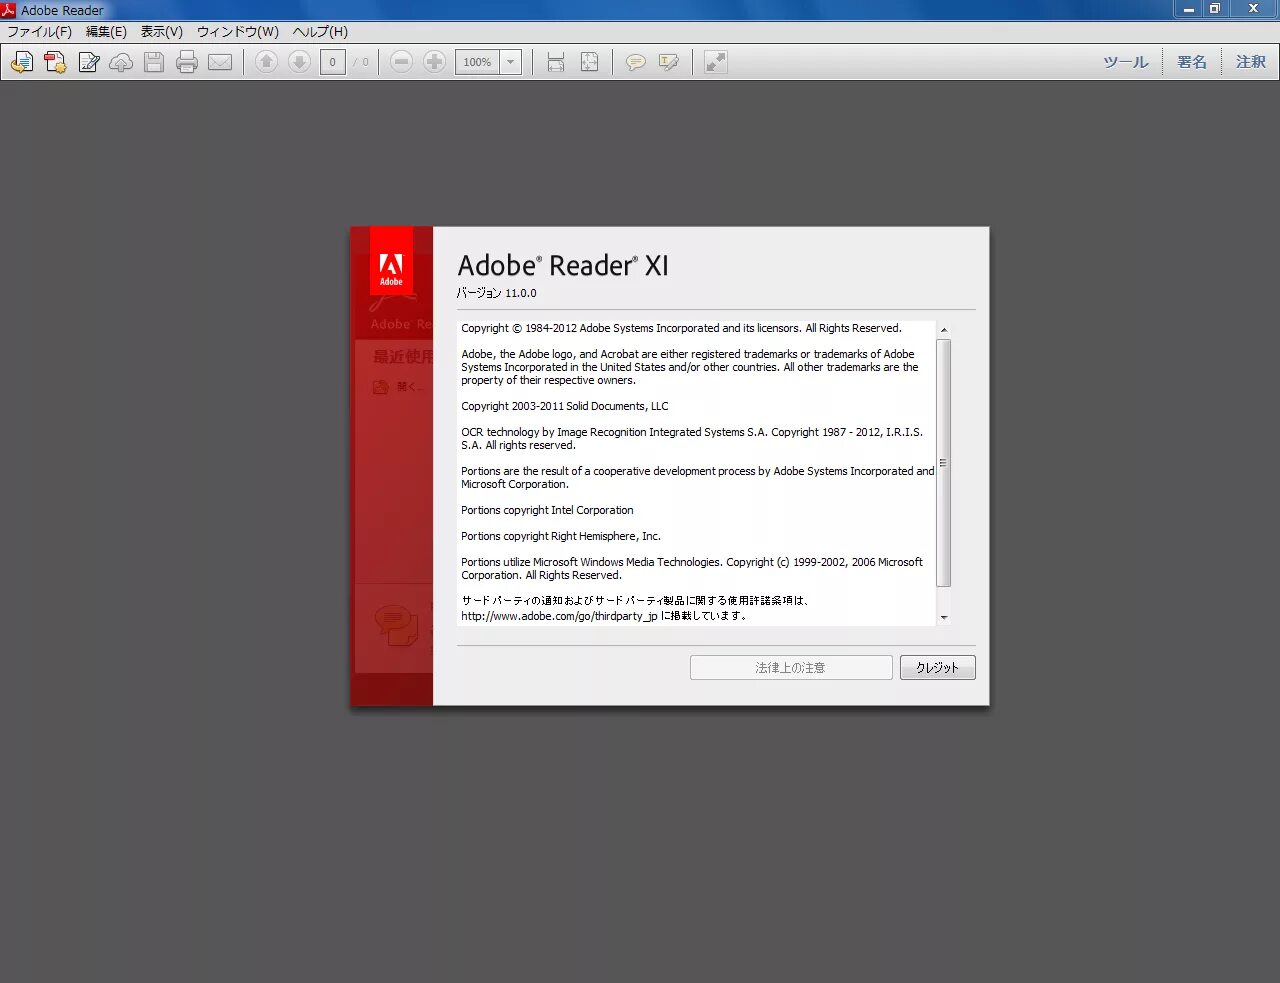Click the Email envelope icon
1280x983 pixels.
220,62
